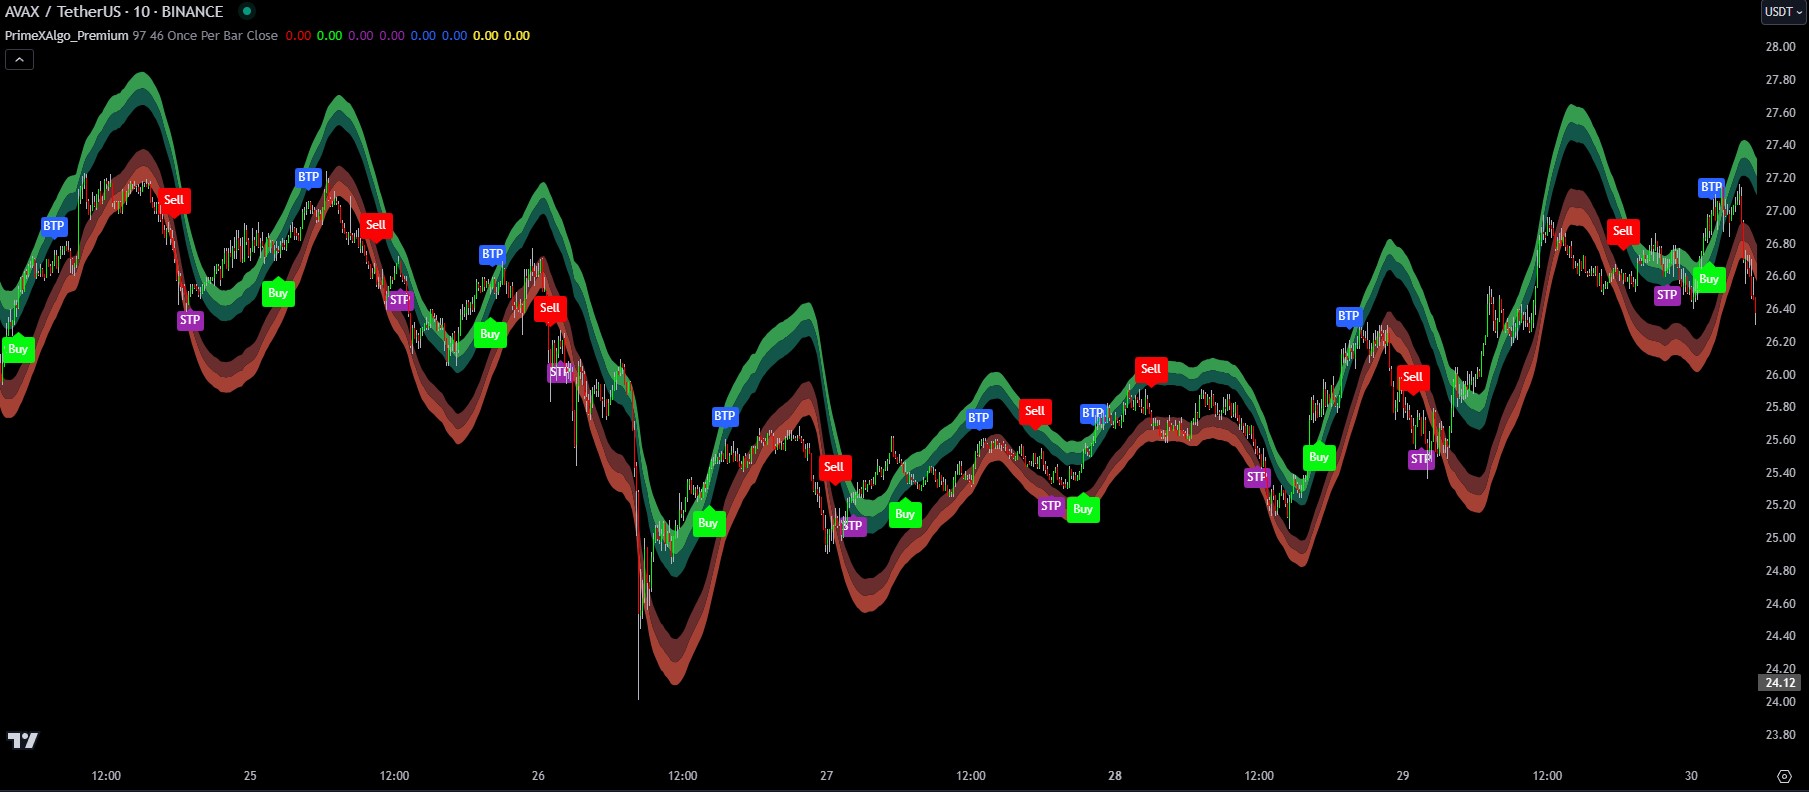
Task: Click the 25.40 price axis label
Action: [1780, 473]
